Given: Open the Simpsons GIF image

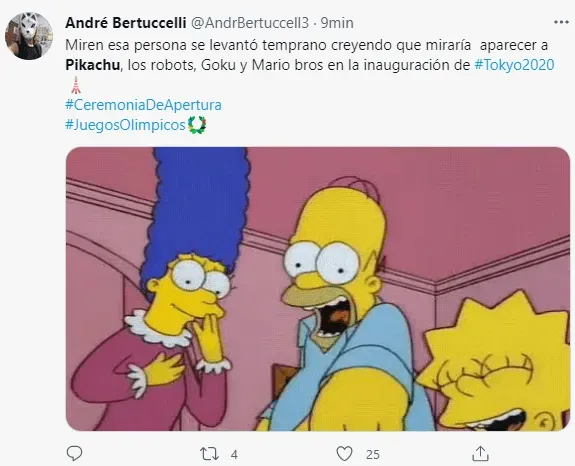Looking at the screenshot, I should tap(318, 289).
